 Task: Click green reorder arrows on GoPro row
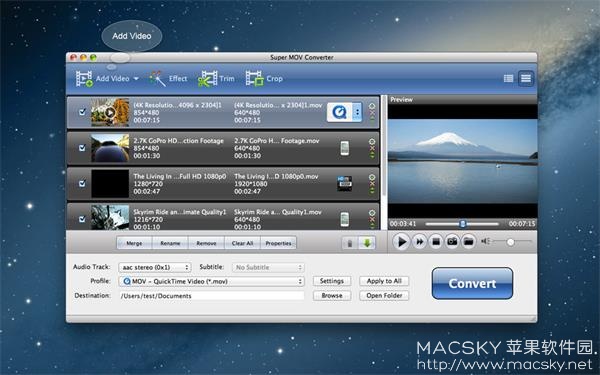coord(372,155)
